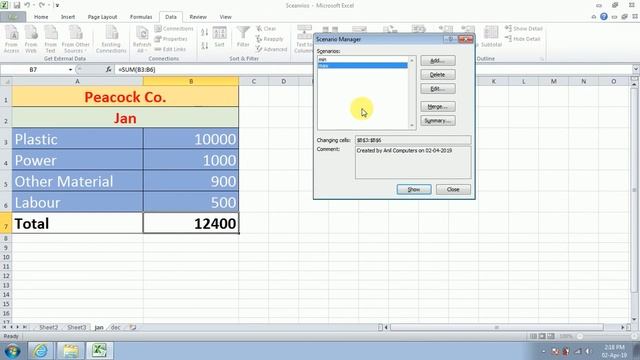640x360 pixels.
Task: Click the Subtotal icon
Action: pos(491,37)
